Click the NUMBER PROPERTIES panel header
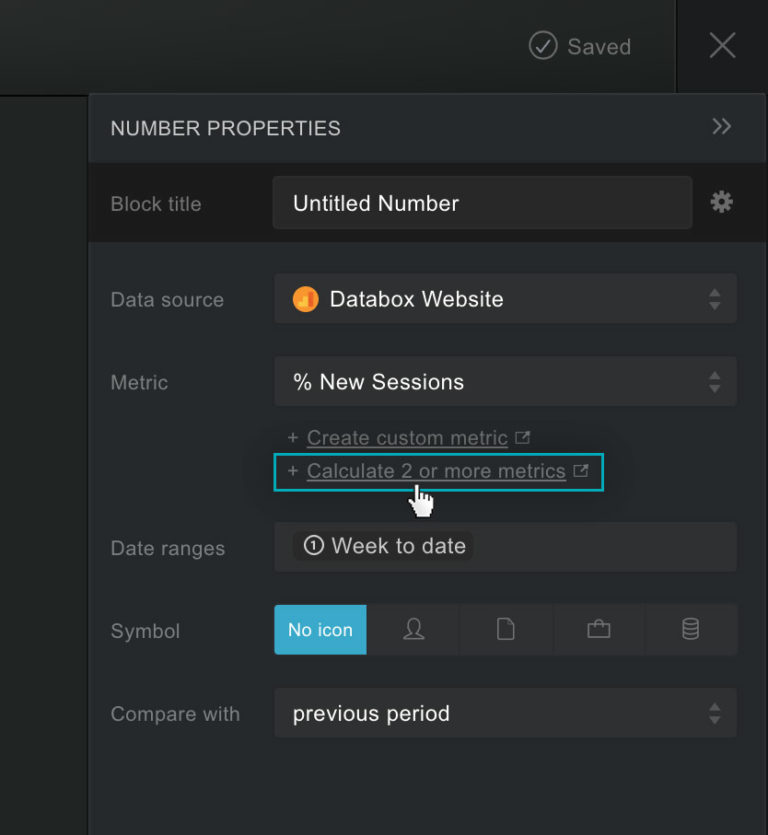The image size is (768, 835). click(x=225, y=128)
